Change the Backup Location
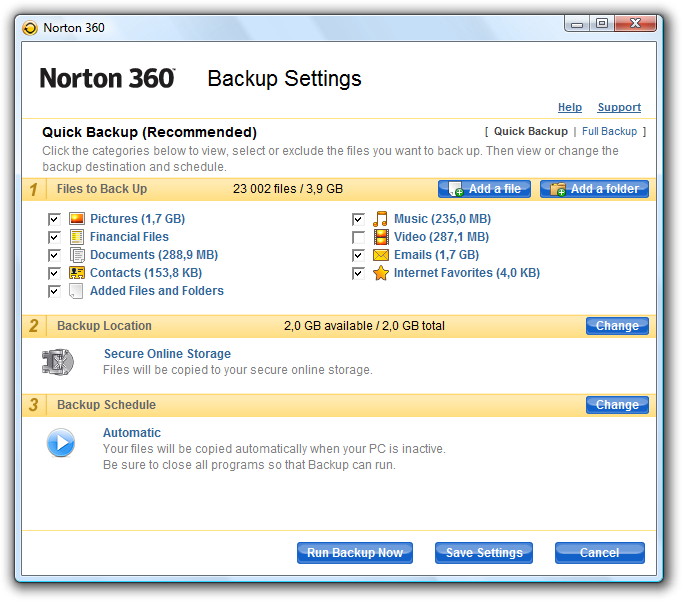 pos(617,326)
